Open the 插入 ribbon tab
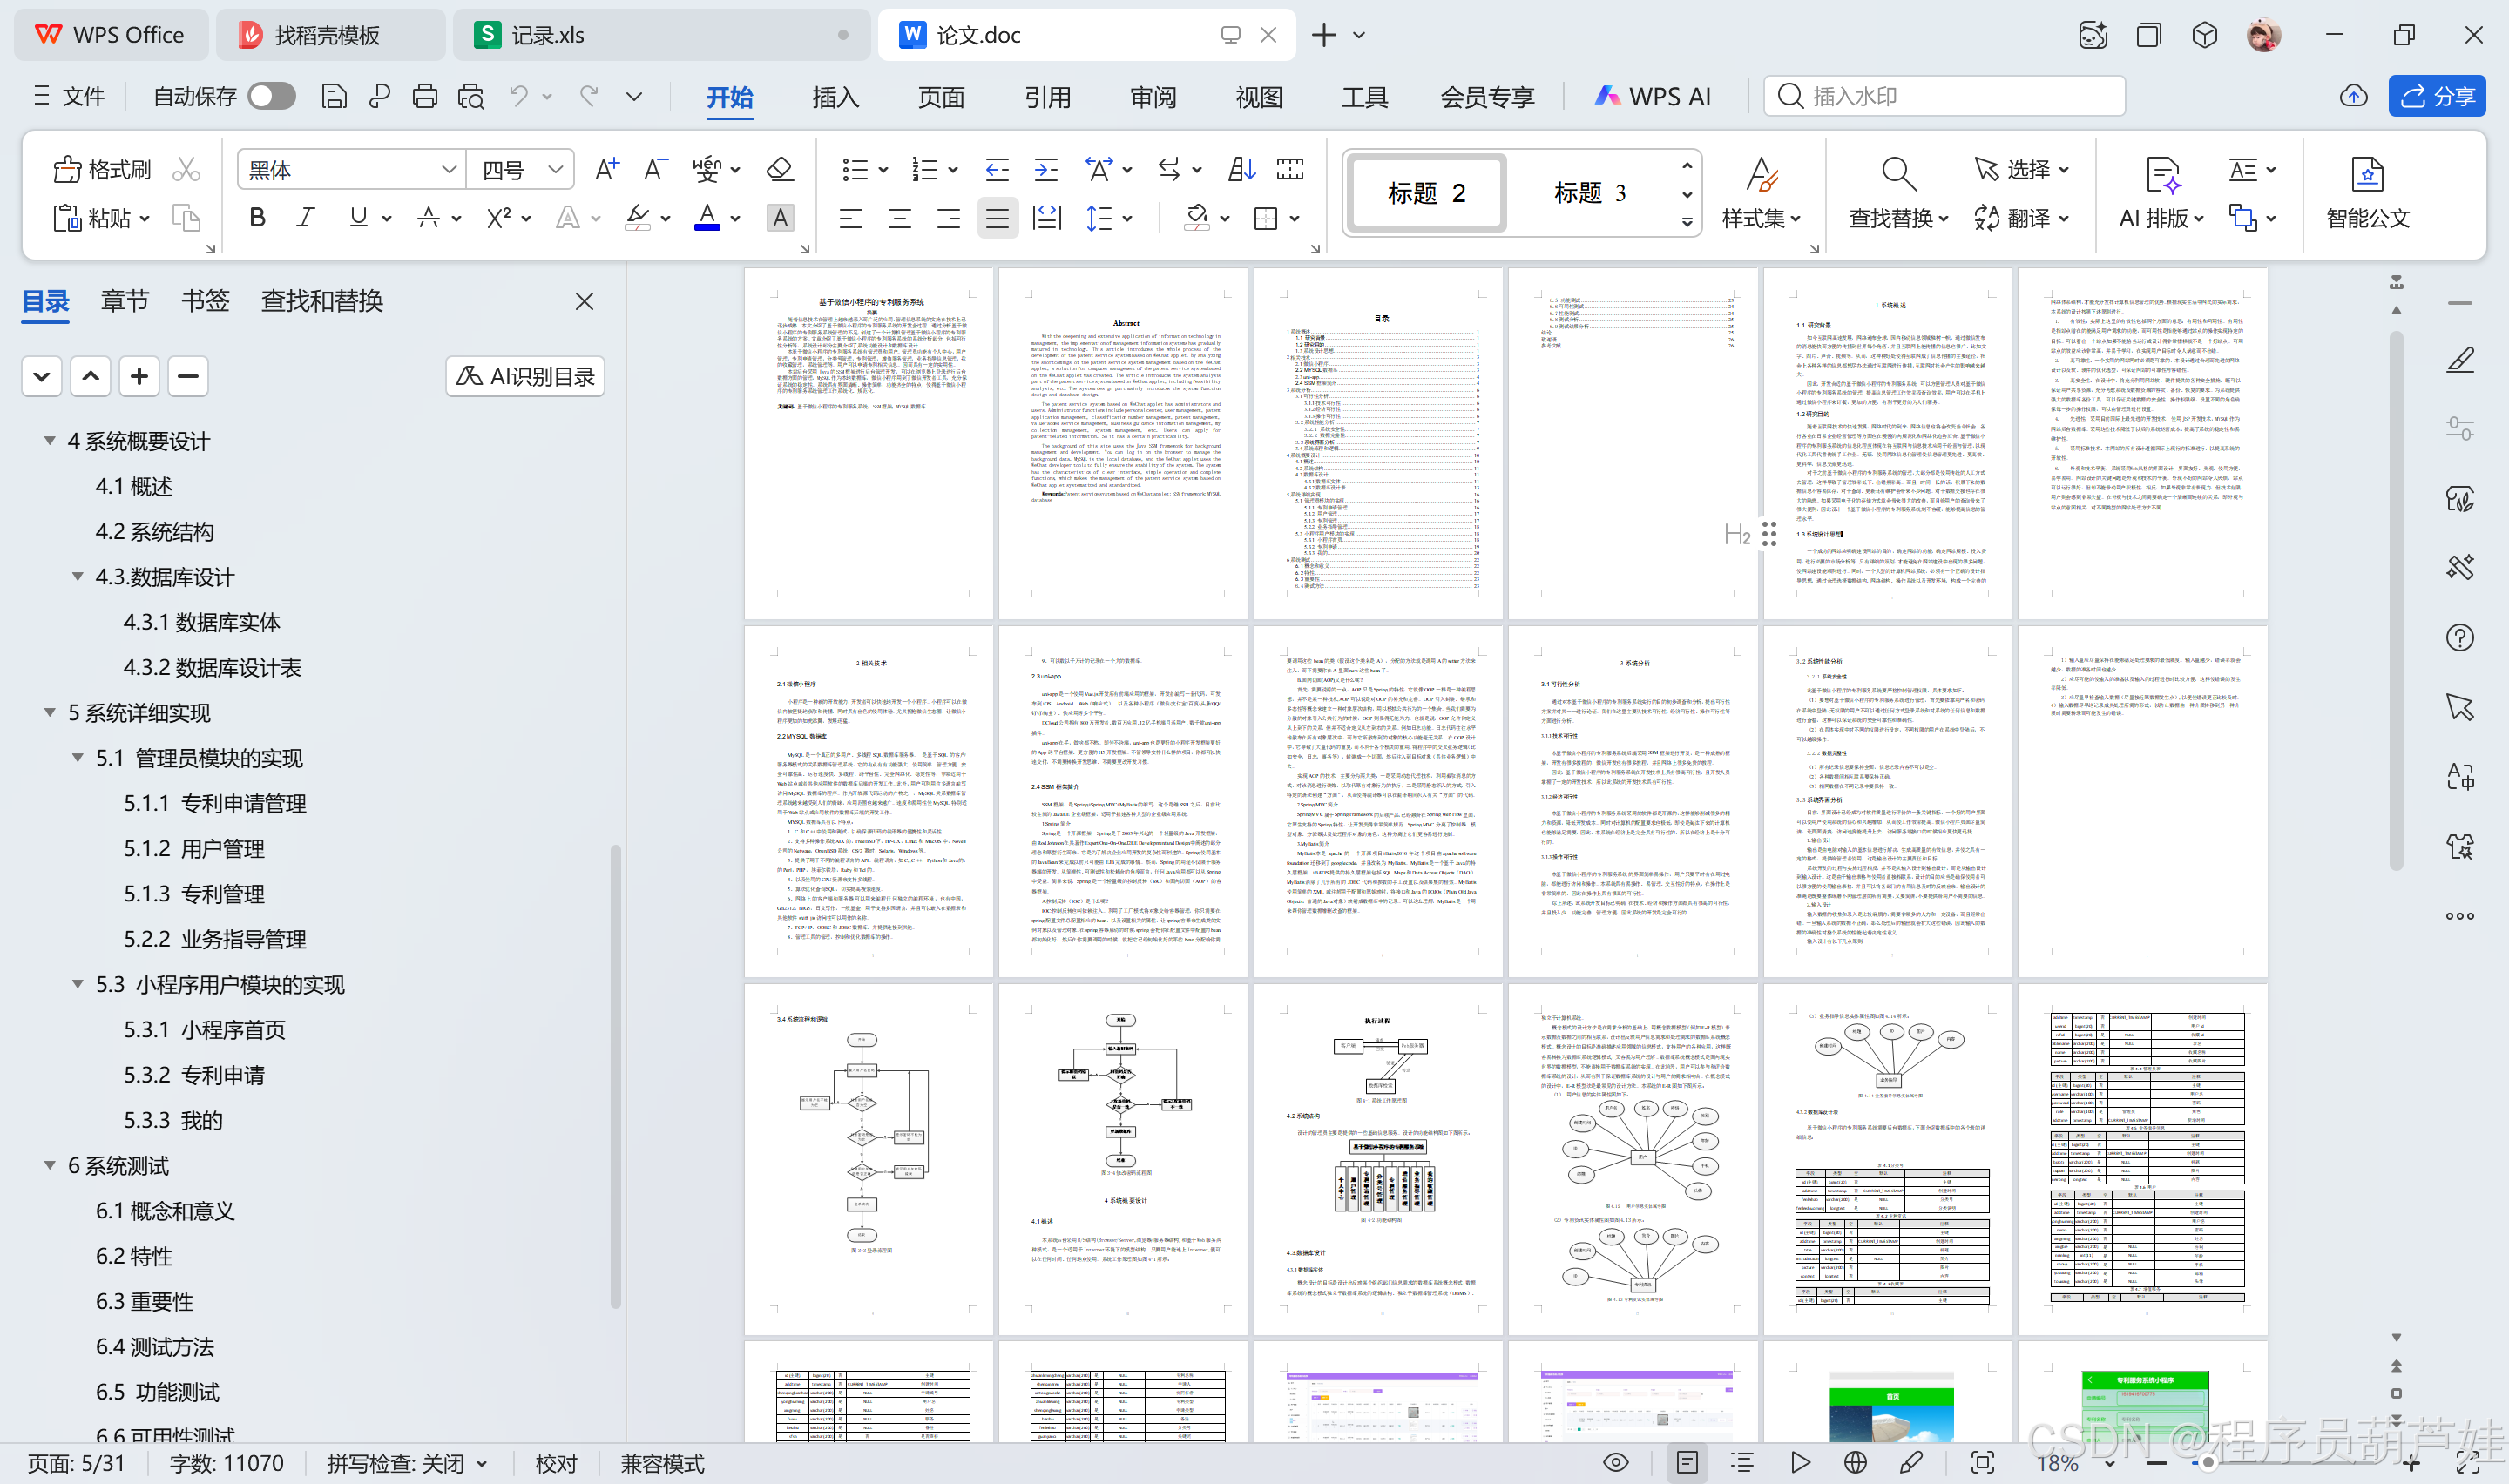 click(x=835, y=96)
